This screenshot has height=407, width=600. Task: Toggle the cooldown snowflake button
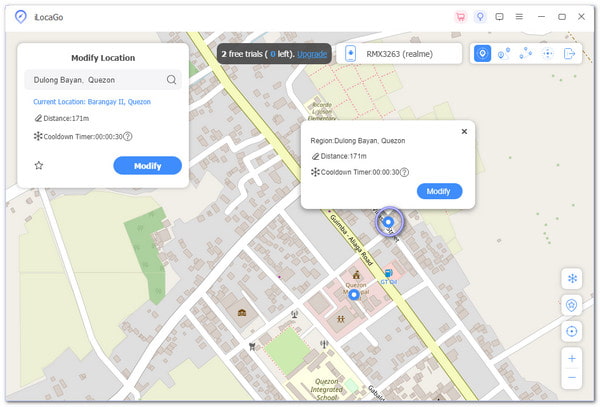pos(572,278)
